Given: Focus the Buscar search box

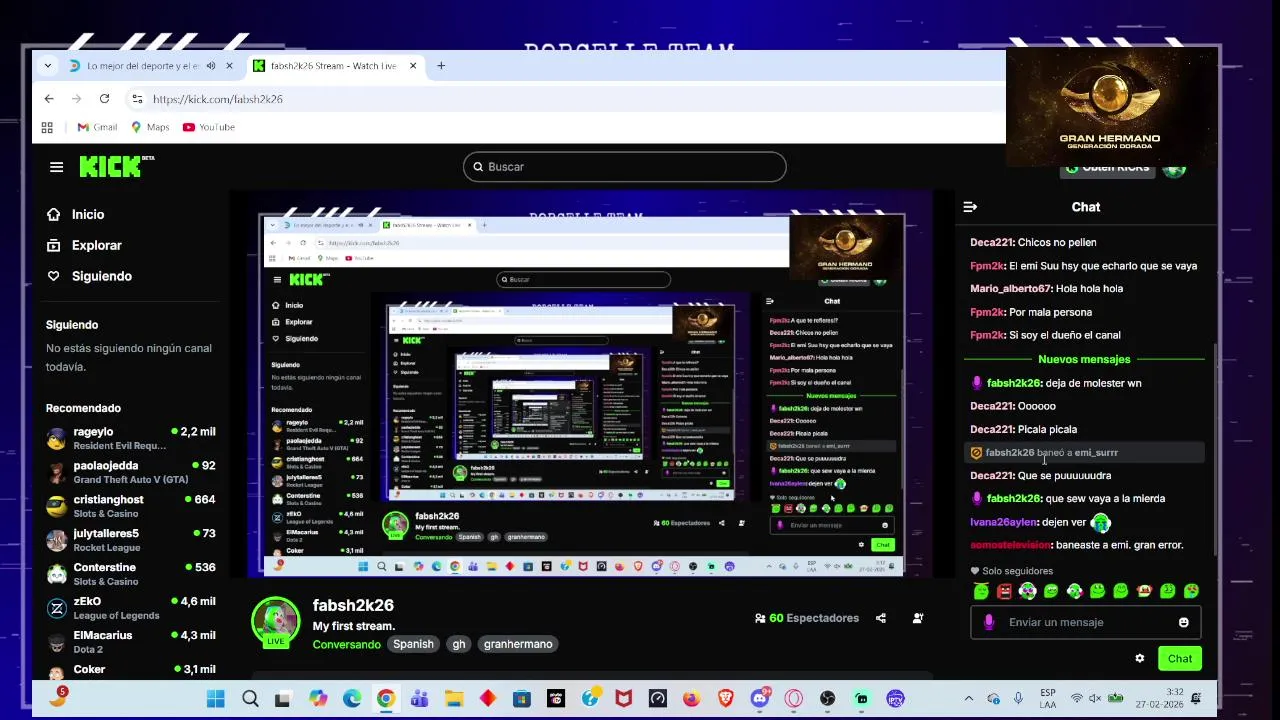Looking at the screenshot, I should [x=625, y=167].
